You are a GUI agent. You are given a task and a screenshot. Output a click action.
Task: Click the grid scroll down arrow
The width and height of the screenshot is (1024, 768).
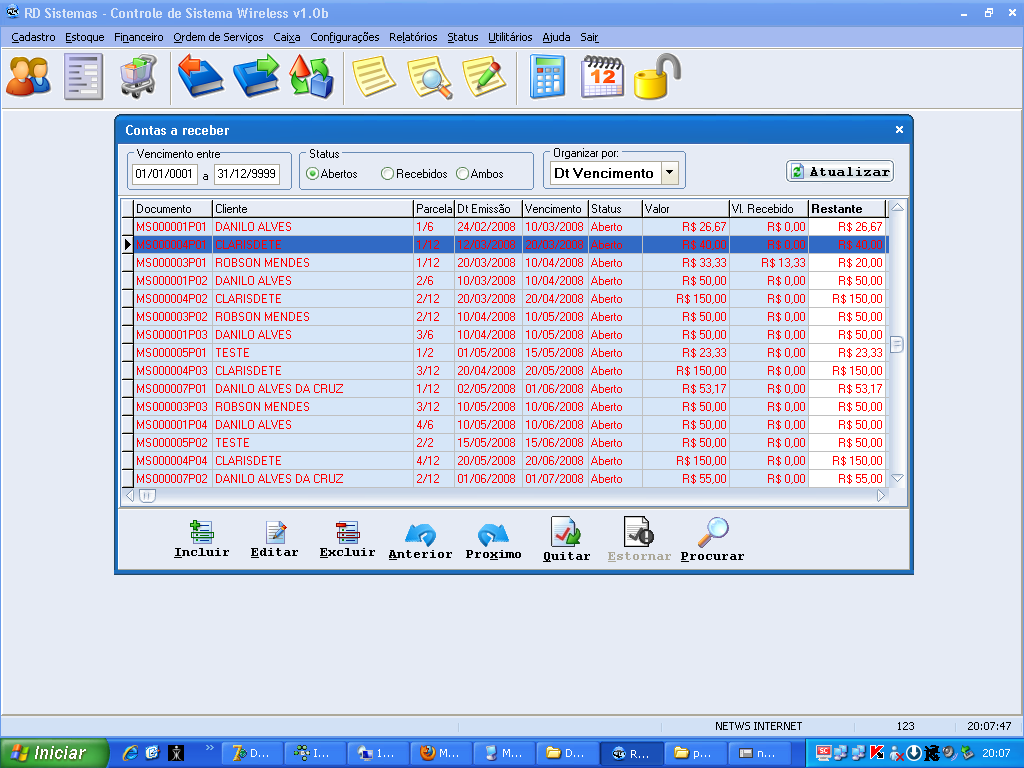[x=898, y=479]
